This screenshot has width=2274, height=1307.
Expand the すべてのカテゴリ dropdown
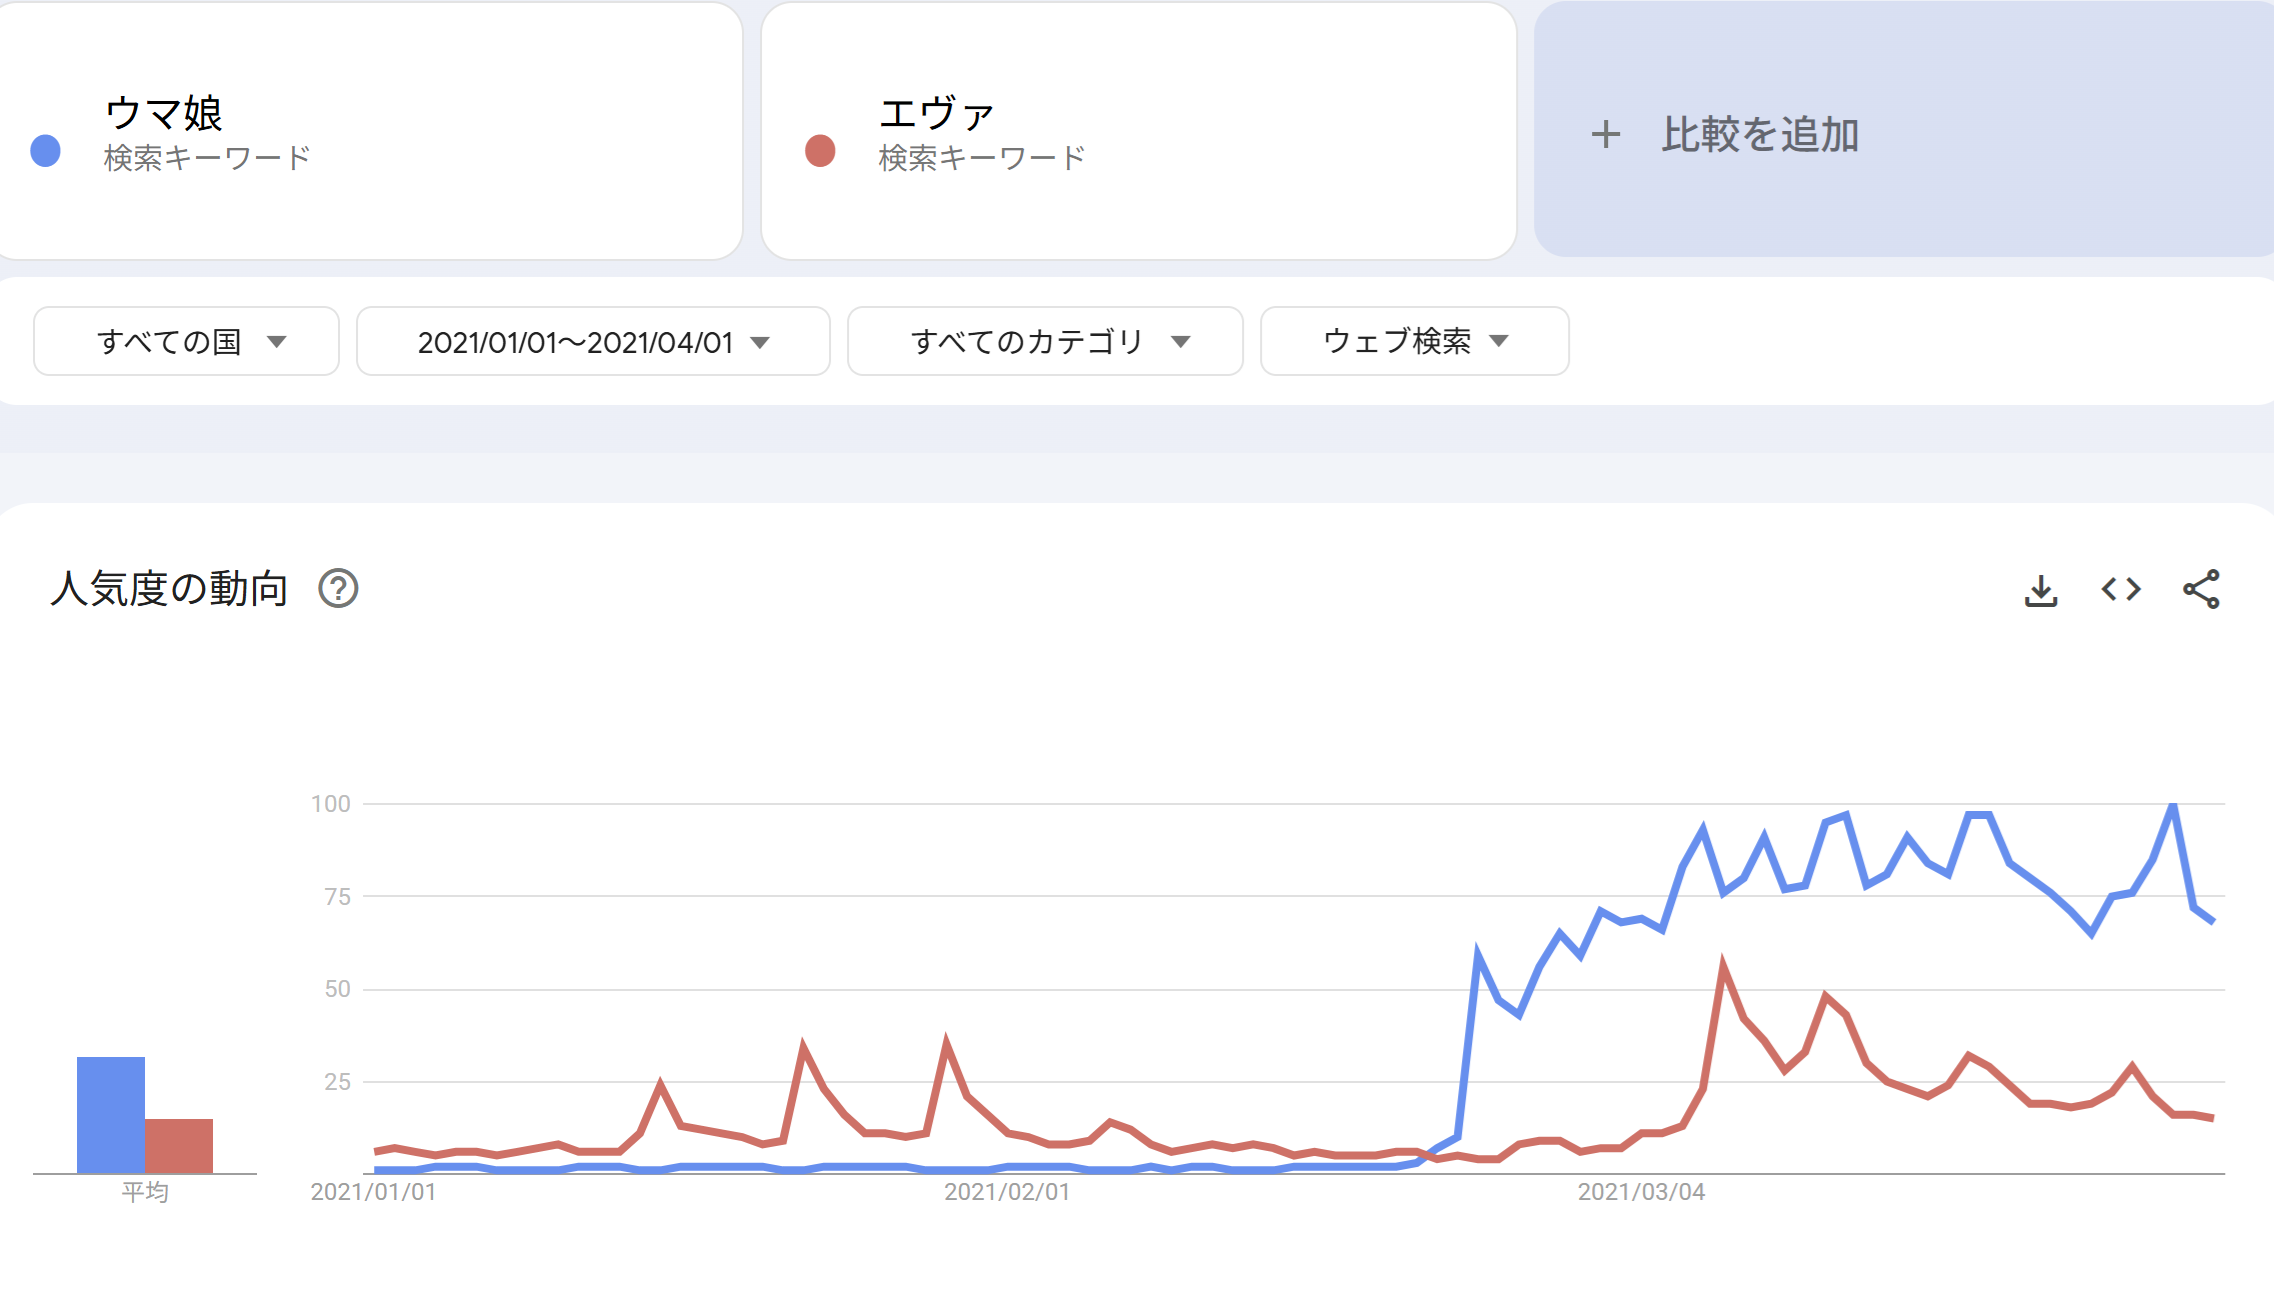pos(1045,342)
